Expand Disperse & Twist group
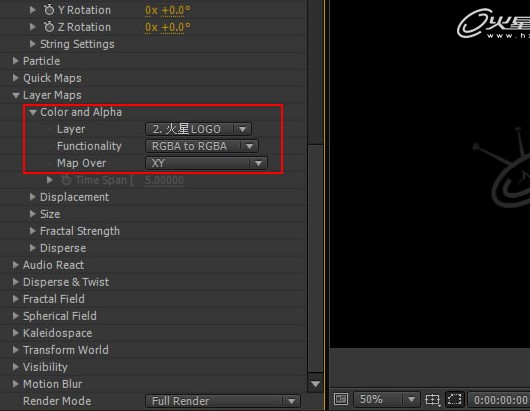Image resolution: width=530 pixels, height=411 pixels. [x=16, y=282]
